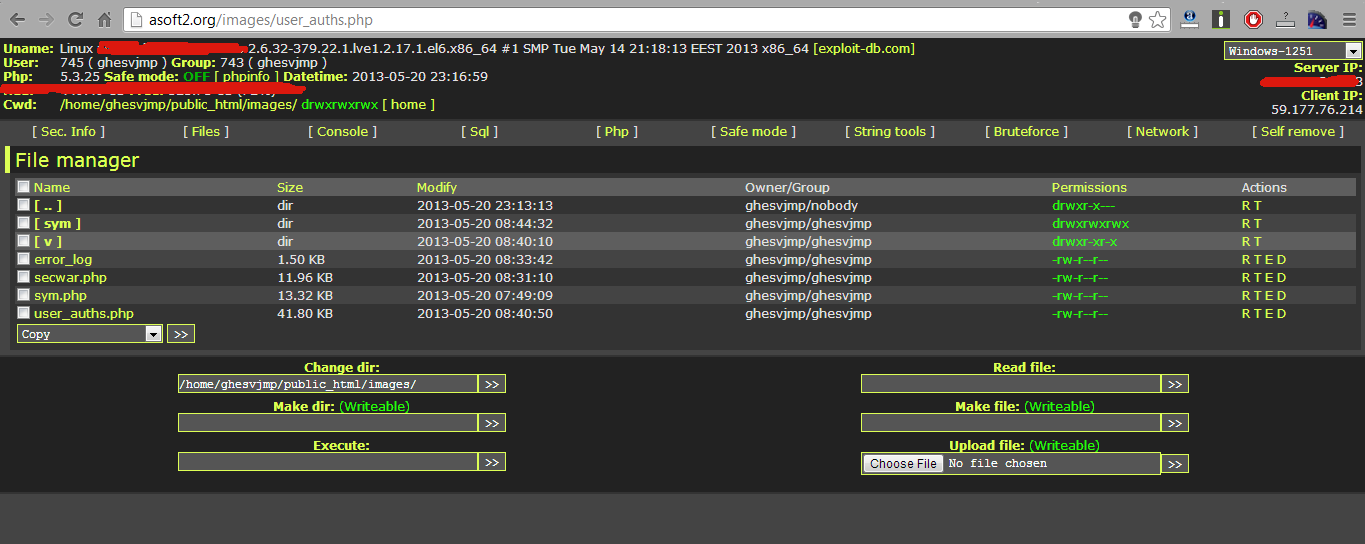Screen dimensions: 1365x544
Task: Click the browser back arrow
Action: pyautogui.click(x=17, y=19)
